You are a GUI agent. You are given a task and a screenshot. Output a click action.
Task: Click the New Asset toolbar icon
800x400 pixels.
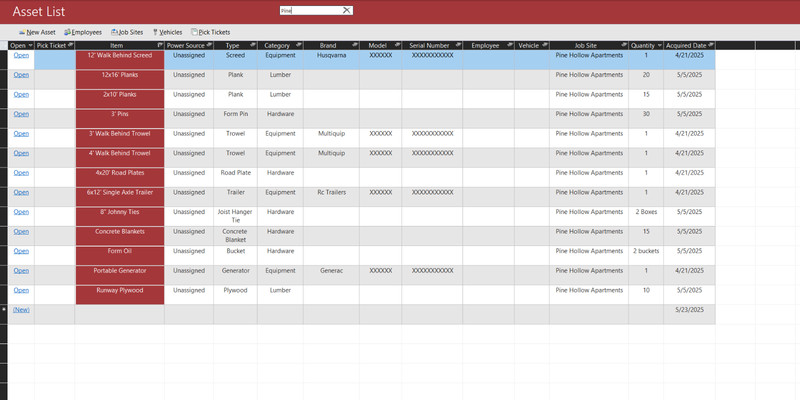click(22, 32)
